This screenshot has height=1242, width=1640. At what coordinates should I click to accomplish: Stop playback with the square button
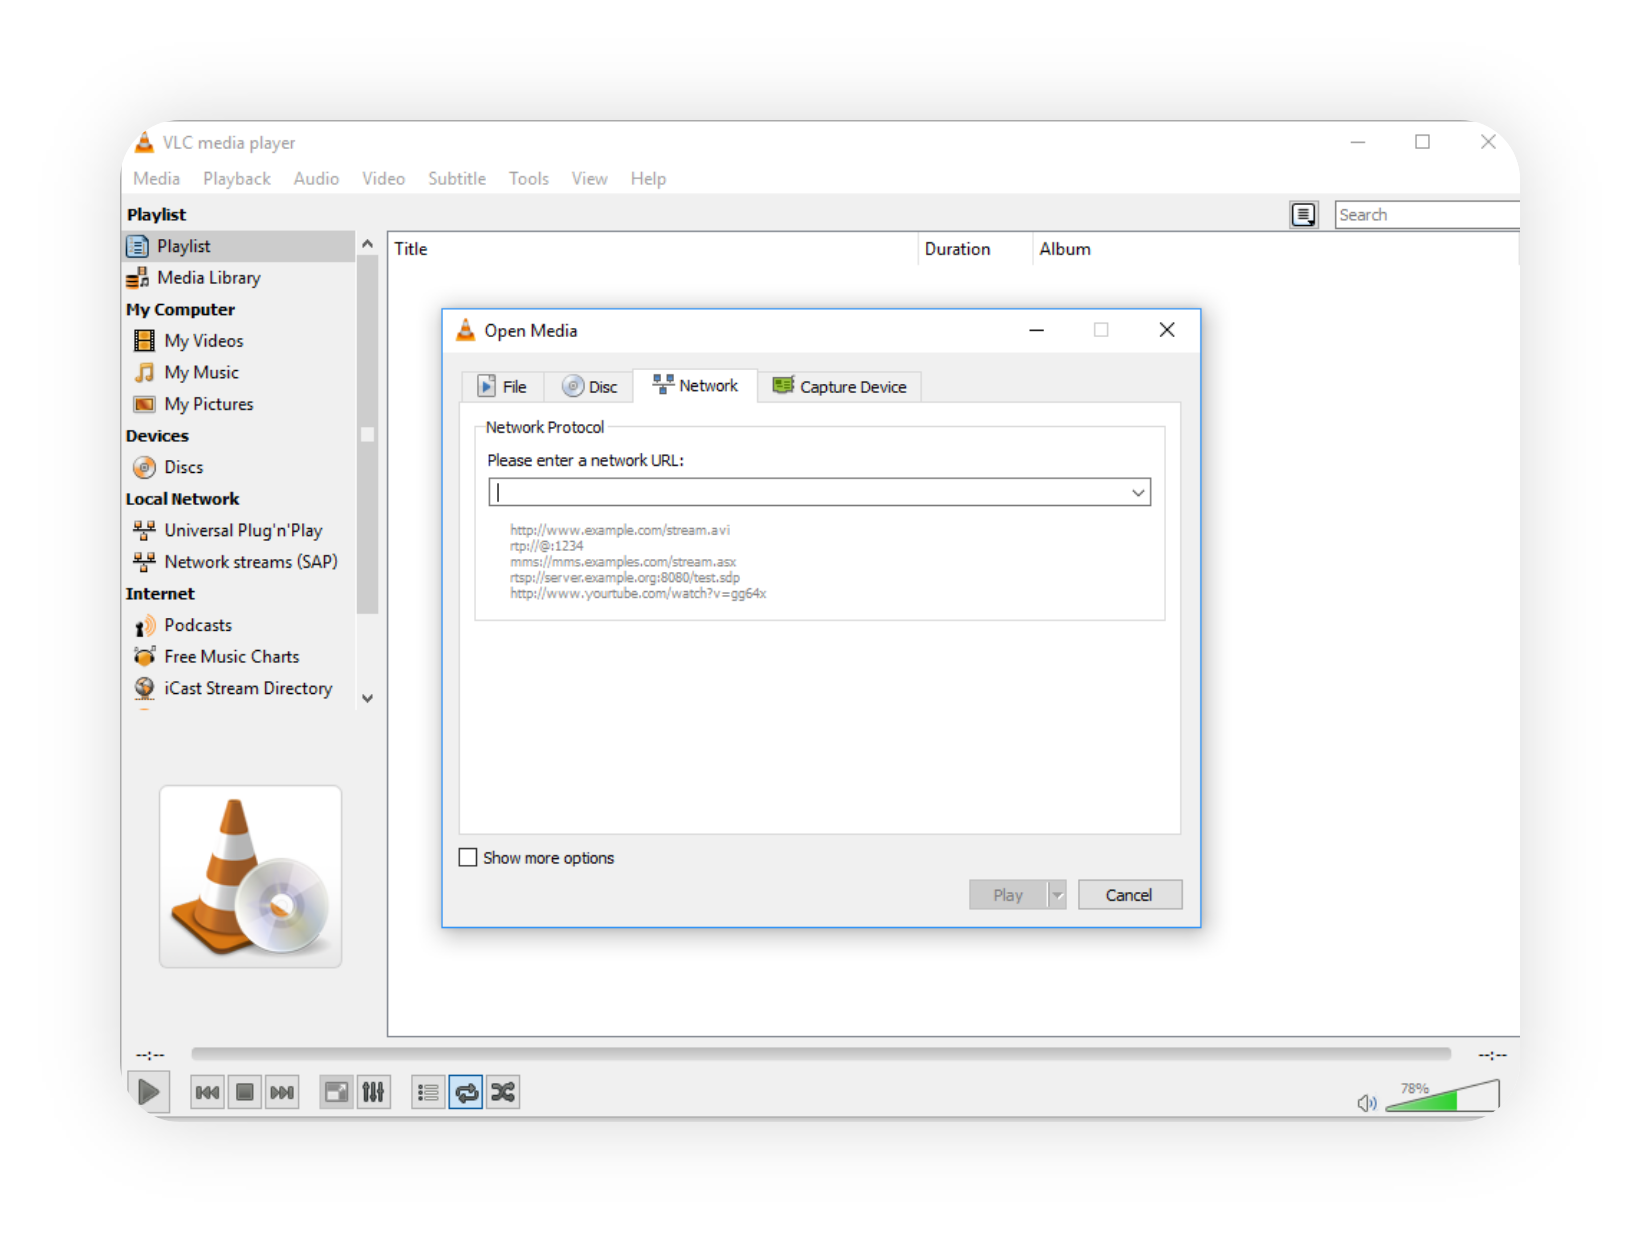click(244, 1092)
